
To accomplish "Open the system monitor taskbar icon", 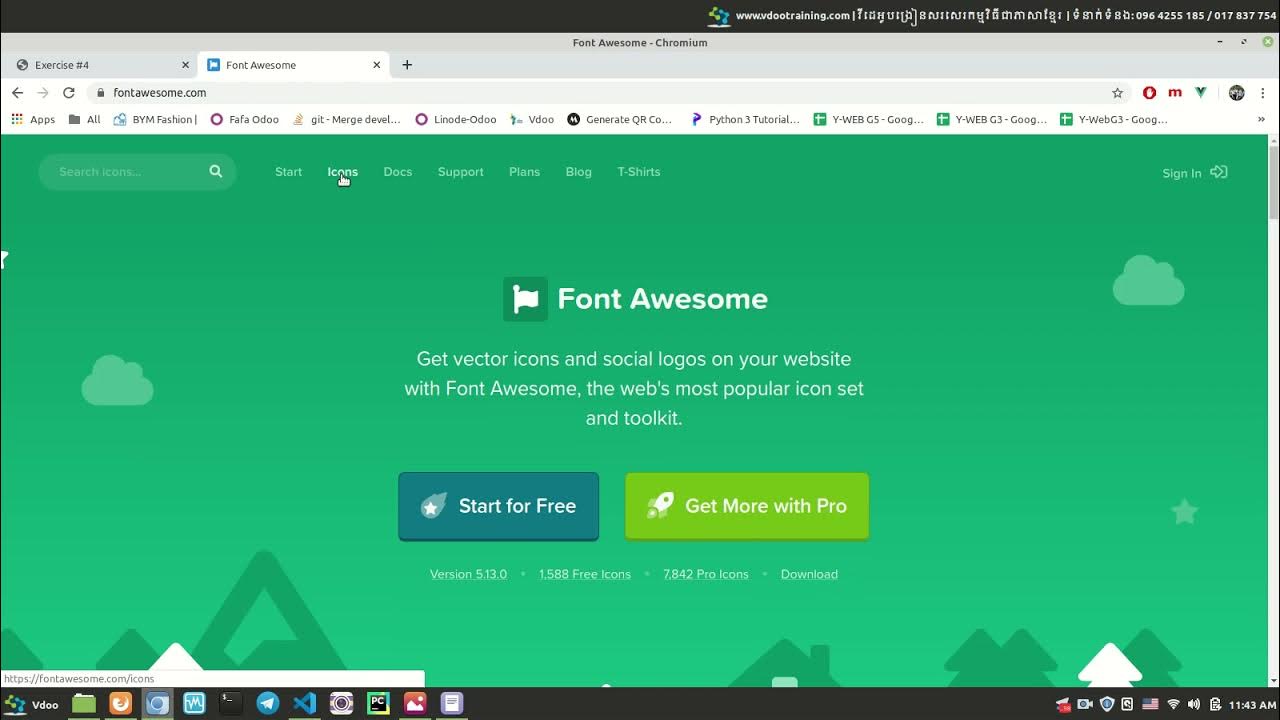I will 194,703.
